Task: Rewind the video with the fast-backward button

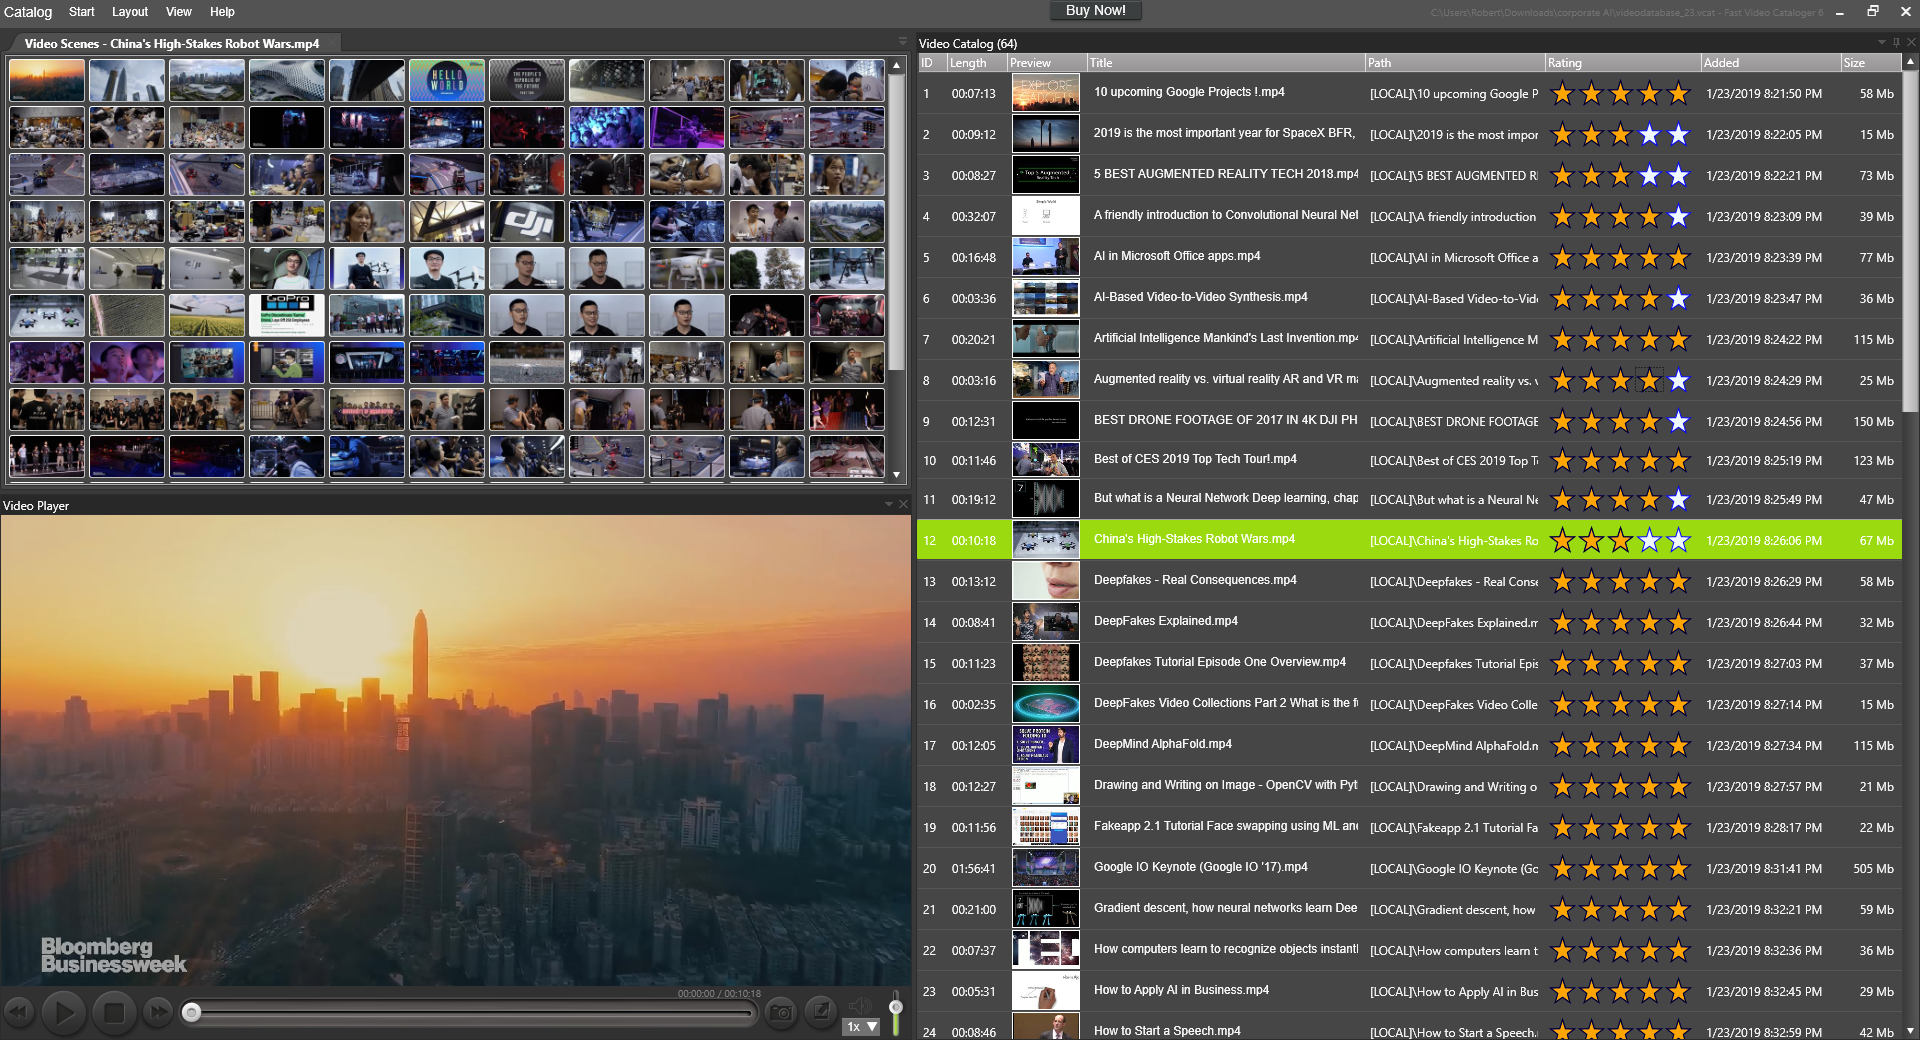Action: (x=19, y=1012)
